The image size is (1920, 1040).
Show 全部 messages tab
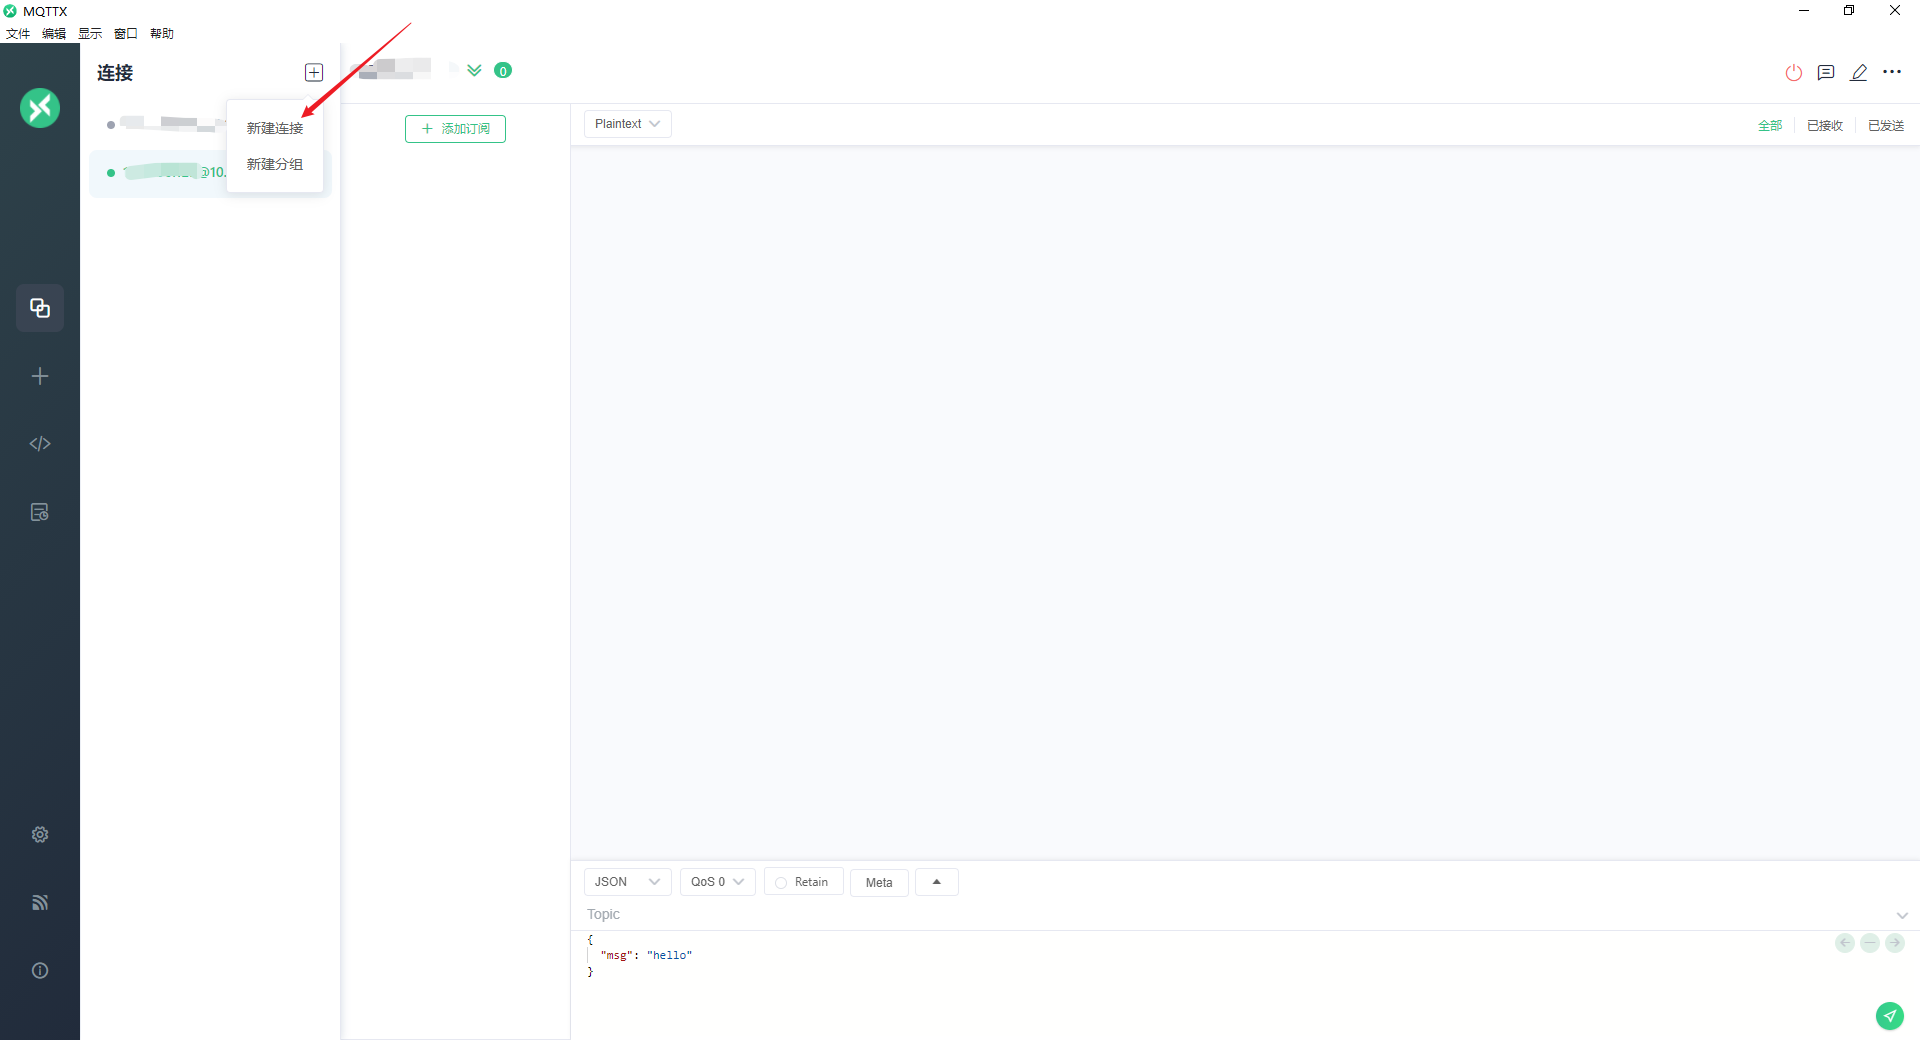pyautogui.click(x=1770, y=125)
